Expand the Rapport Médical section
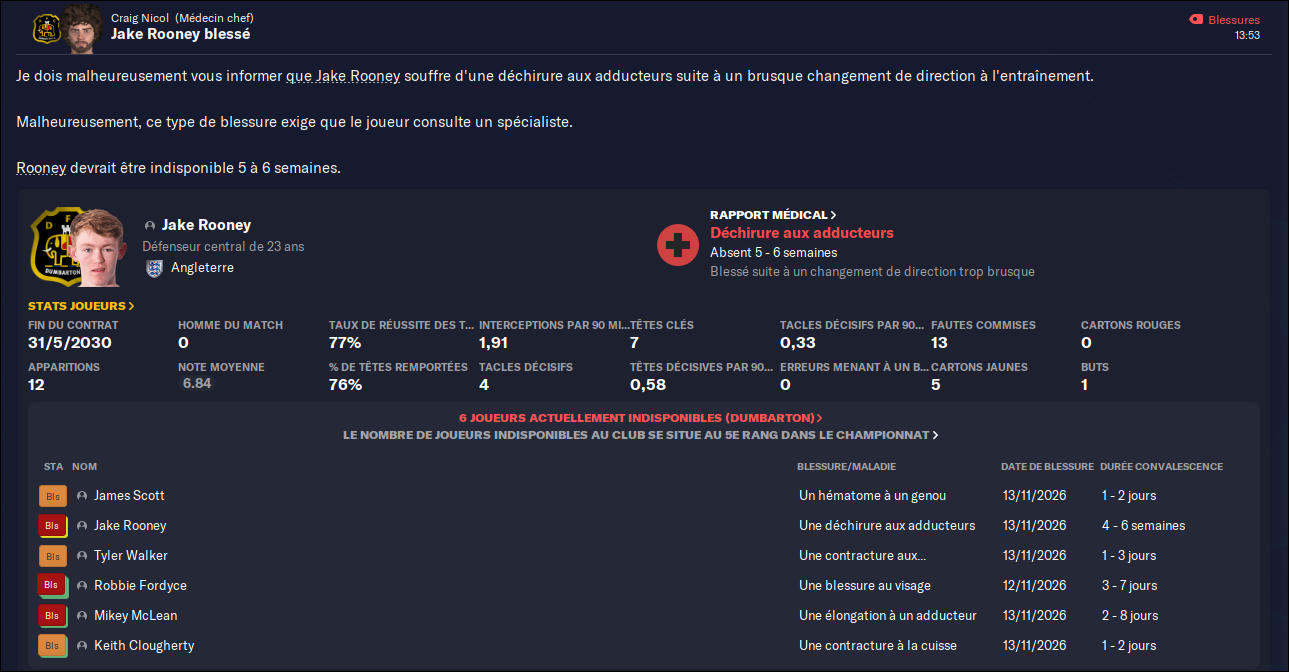This screenshot has height=672, width=1289. click(x=773, y=215)
